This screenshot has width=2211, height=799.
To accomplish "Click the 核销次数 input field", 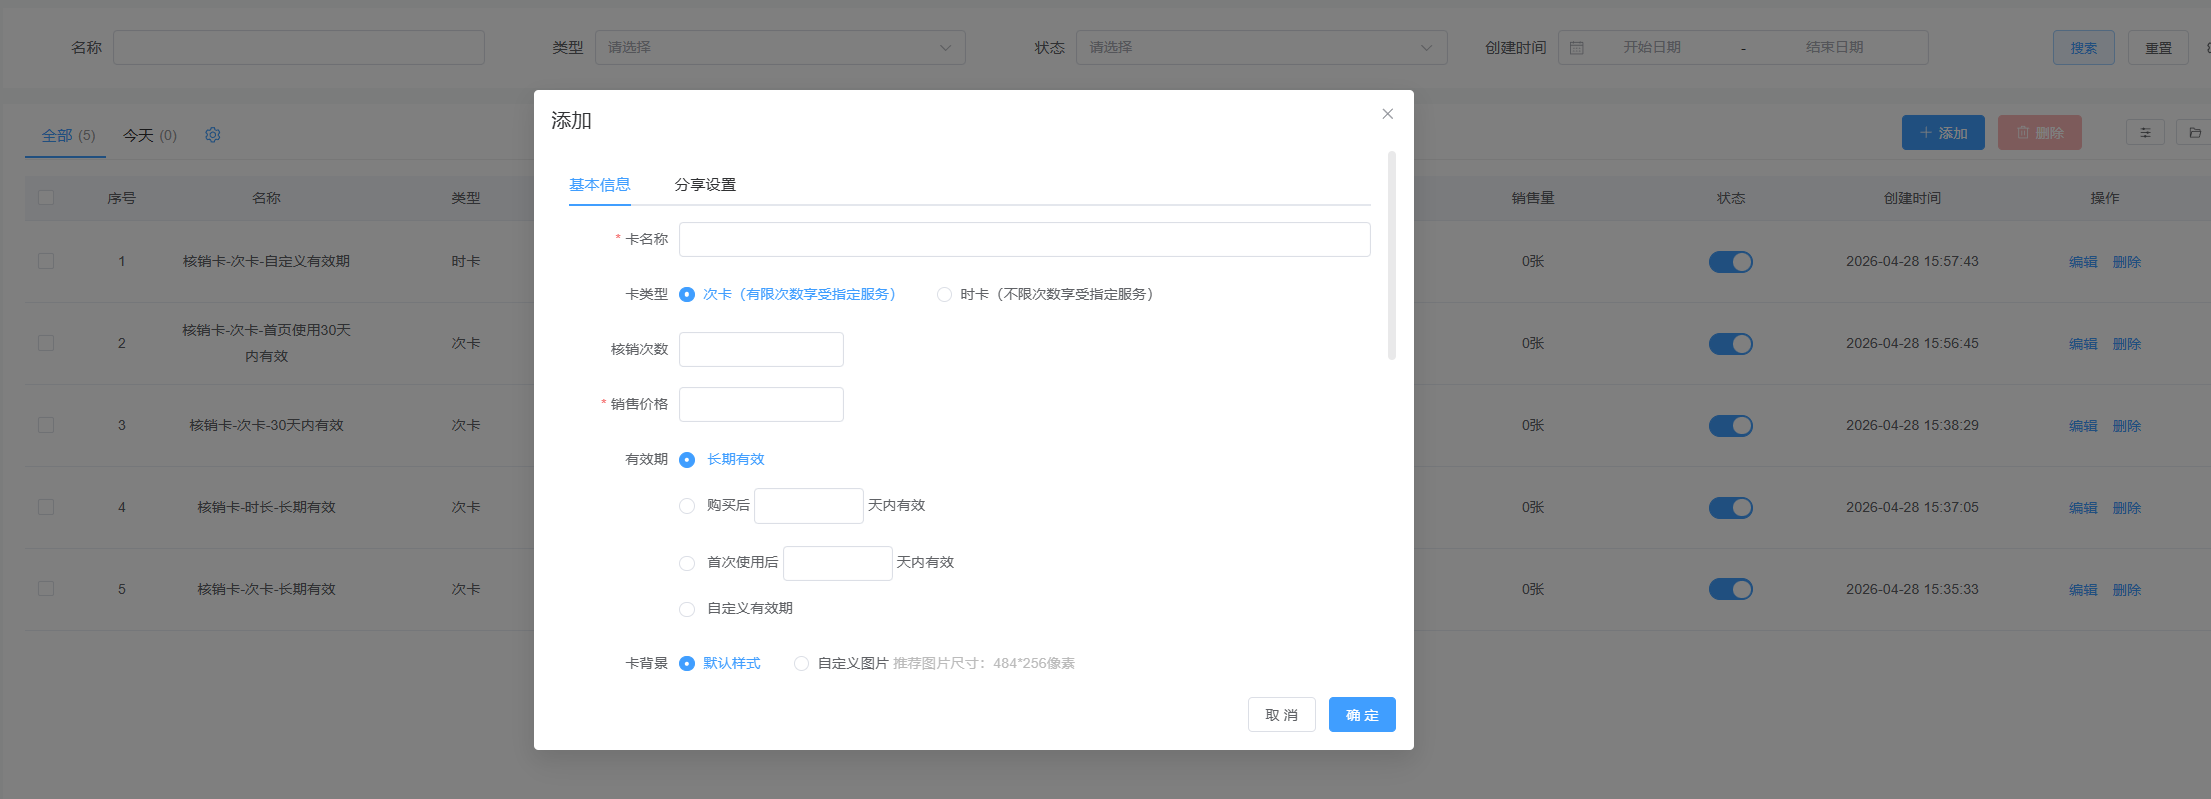I will (761, 350).
